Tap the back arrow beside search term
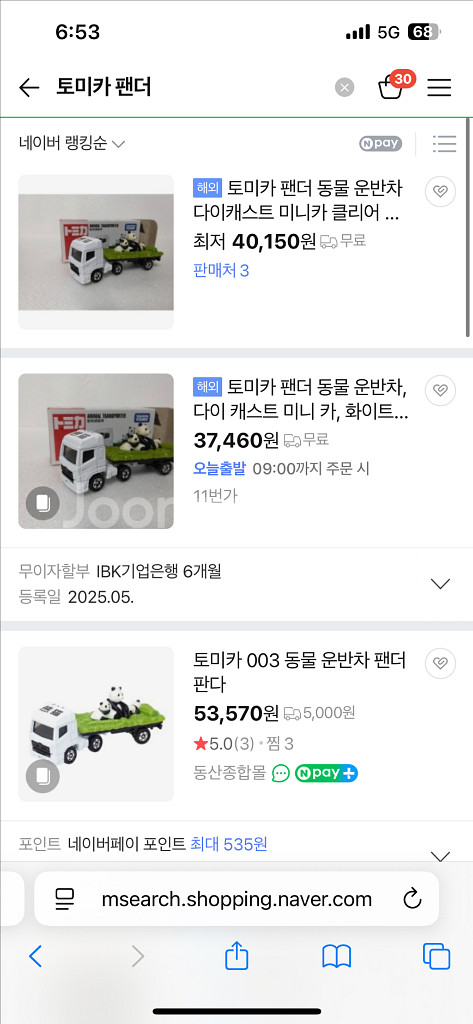This screenshot has height=1024, width=473. pos(29,87)
